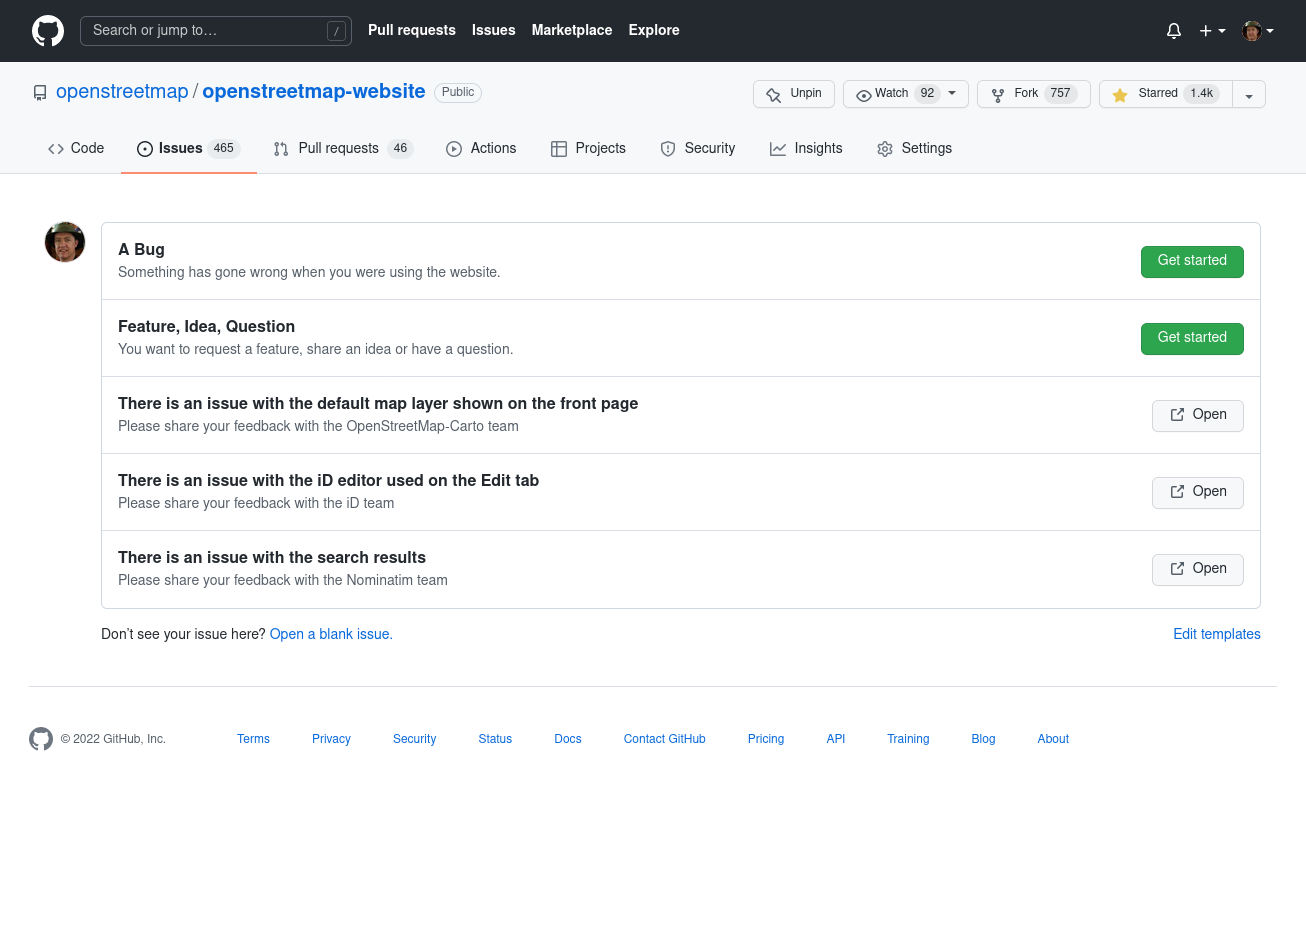
Task: Go to Marketplace
Action: tap(572, 30)
